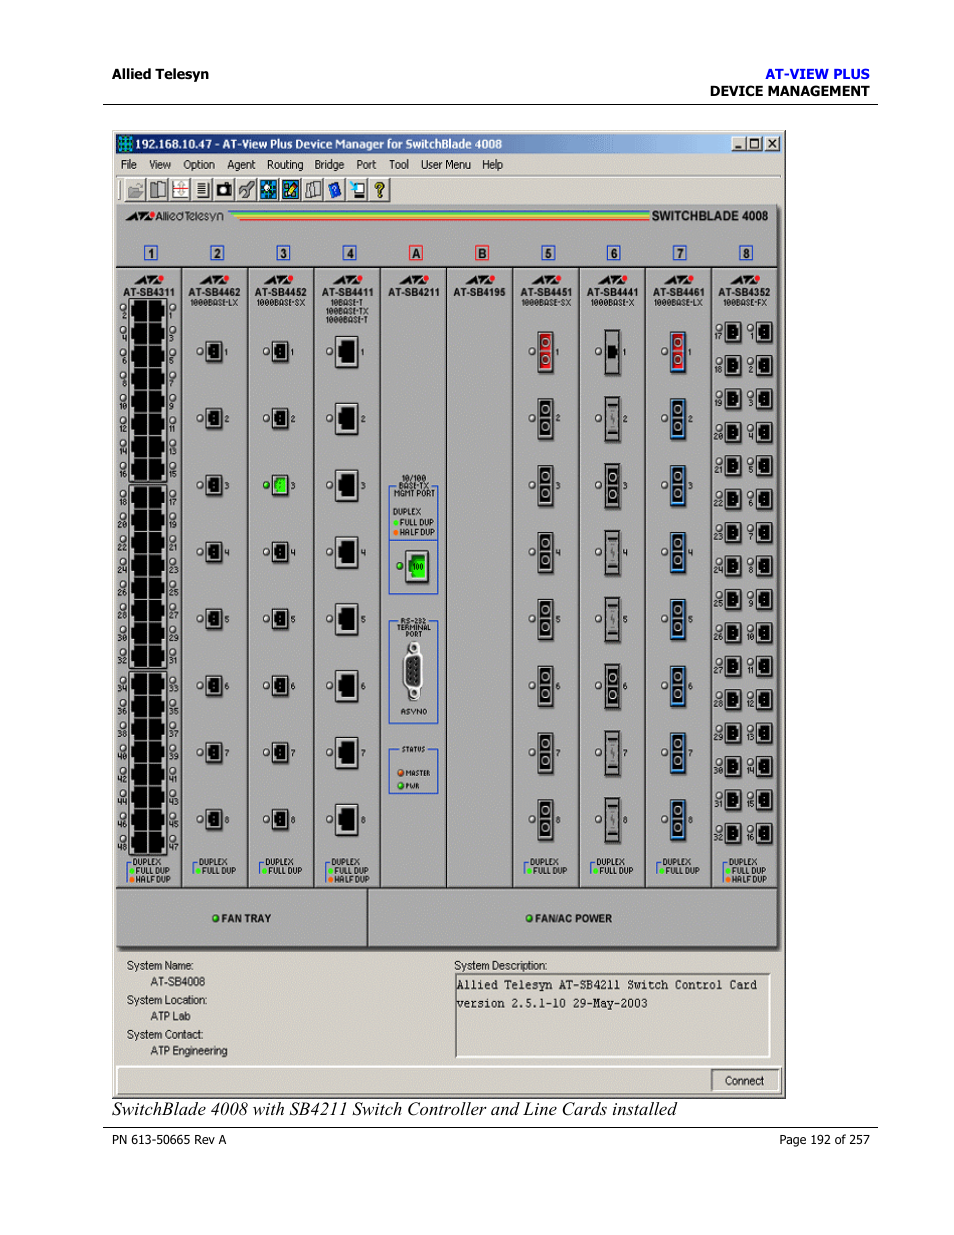Click RJ45 port 1 on the AT-SB4411 card

pos(347,352)
